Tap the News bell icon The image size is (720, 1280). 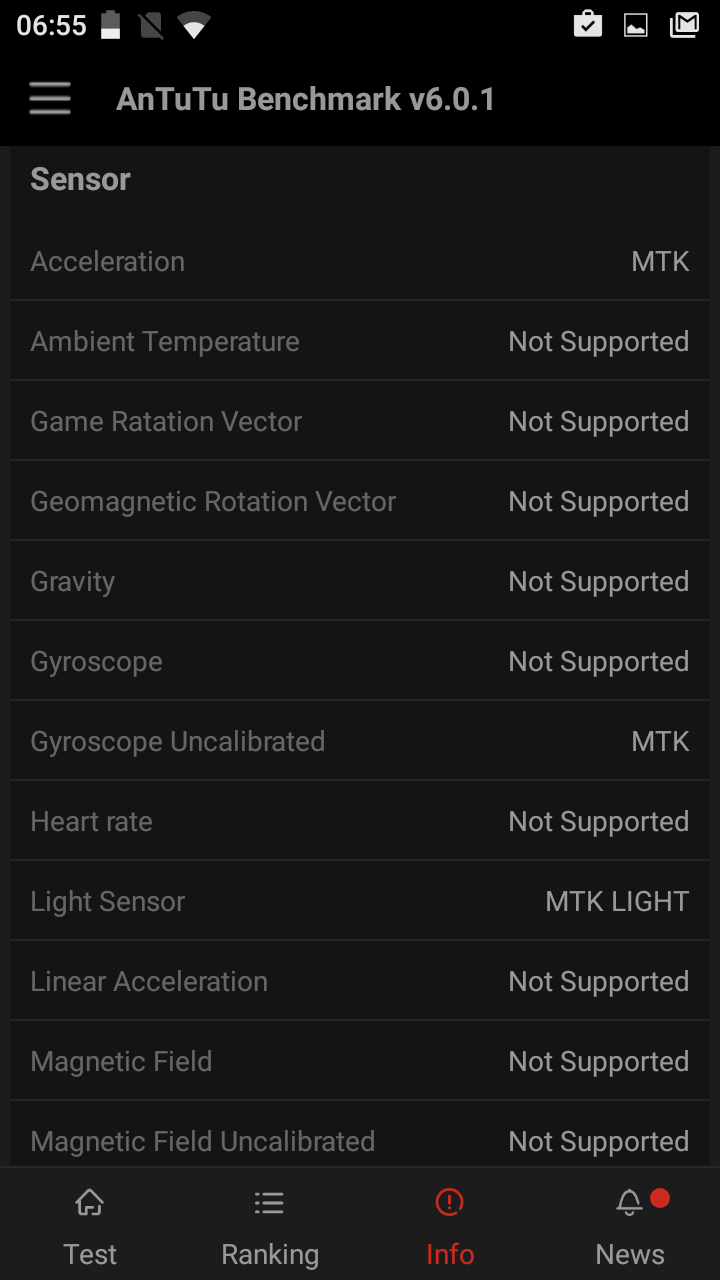(629, 1203)
